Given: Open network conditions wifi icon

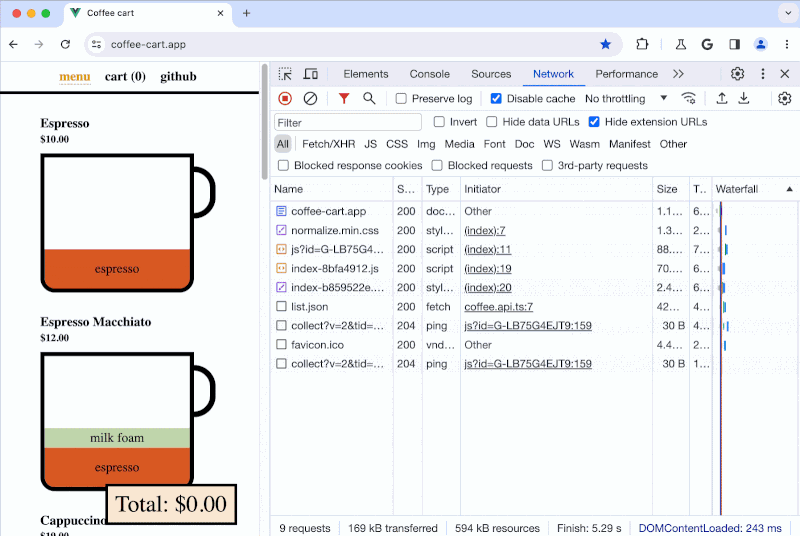Looking at the screenshot, I should [x=689, y=98].
